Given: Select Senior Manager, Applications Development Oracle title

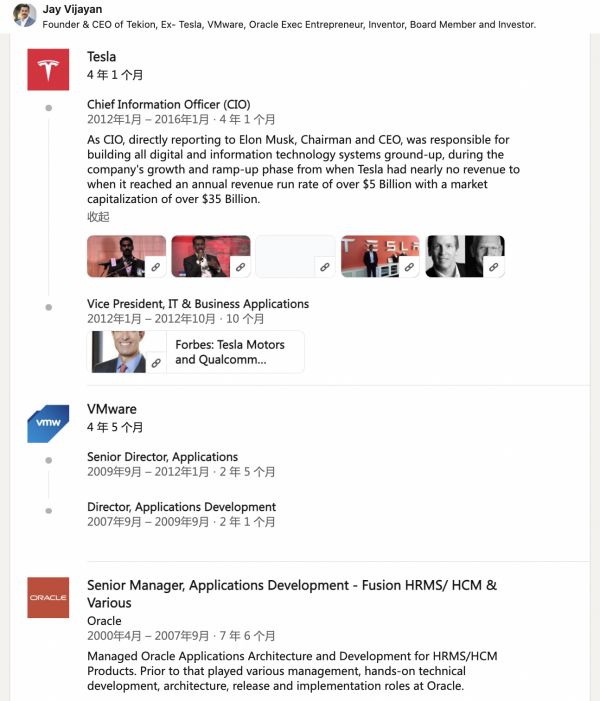Looking at the screenshot, I should [292, 594].
